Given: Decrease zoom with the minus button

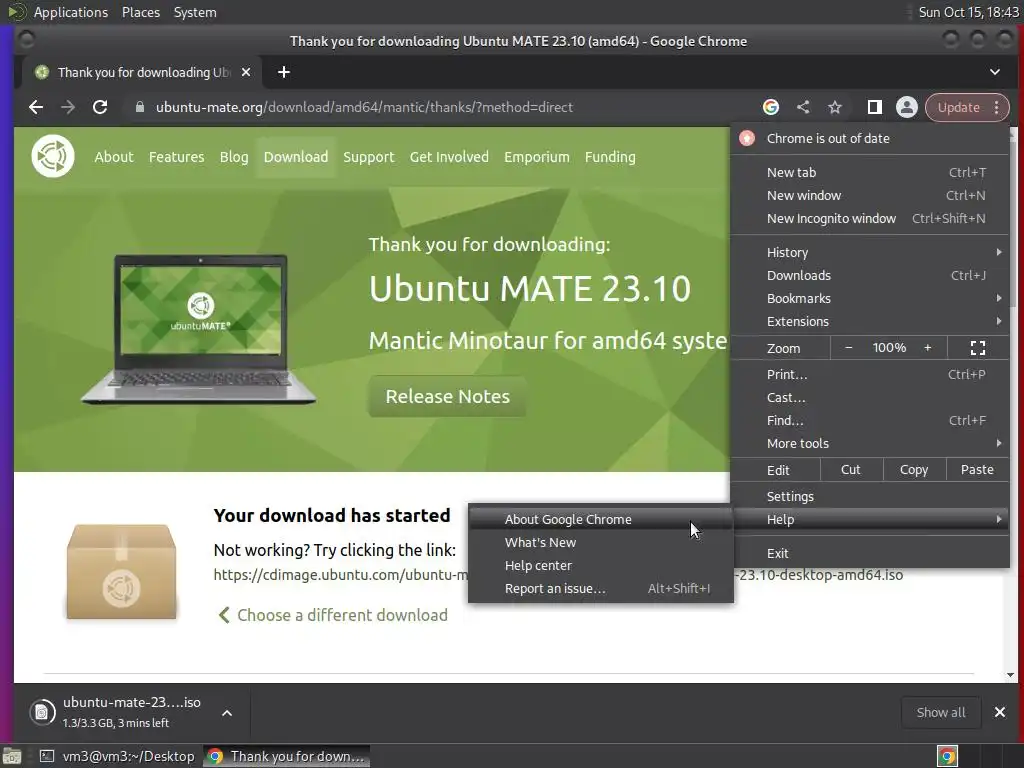Looking at the screenshot, I should pos(848,348).
